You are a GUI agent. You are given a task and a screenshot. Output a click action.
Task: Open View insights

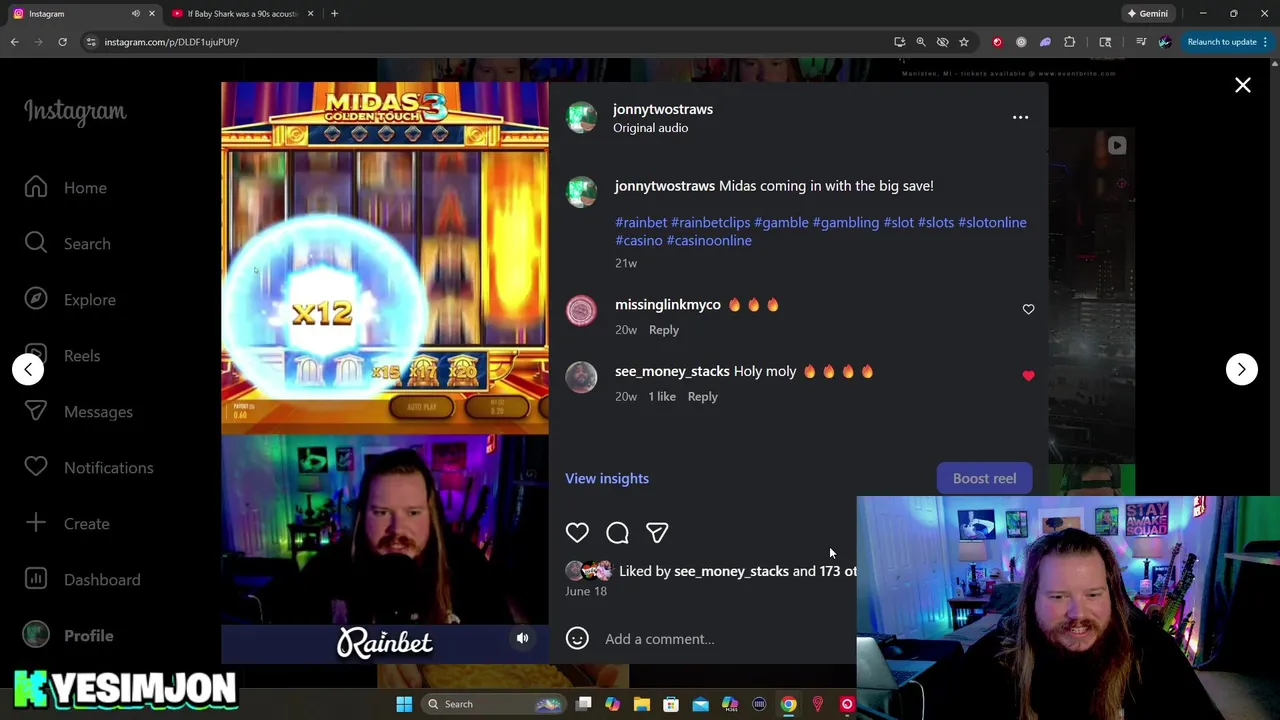(x=607, y=478)
